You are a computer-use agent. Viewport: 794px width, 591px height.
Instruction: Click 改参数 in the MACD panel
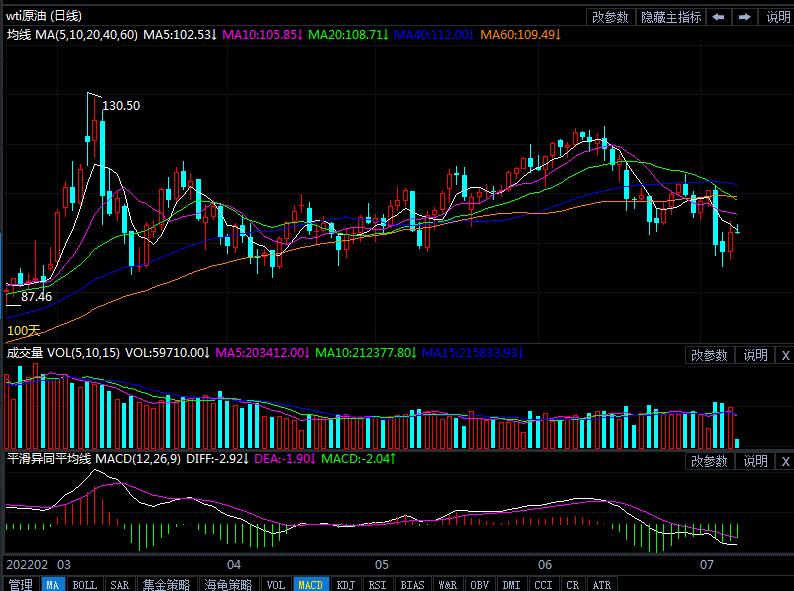point(709,461)
